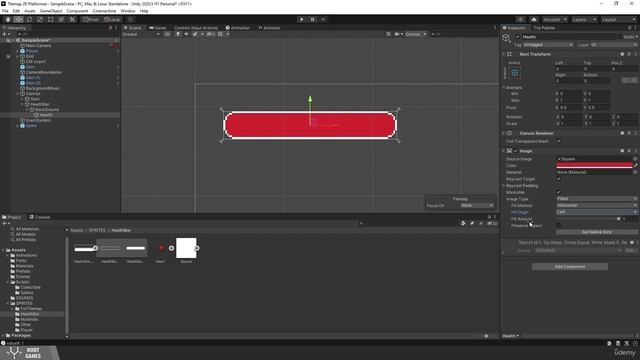Open the Window menu
The height and width of the screenshot is (360, 640).
pyautogui.click(x=127, y=11)
